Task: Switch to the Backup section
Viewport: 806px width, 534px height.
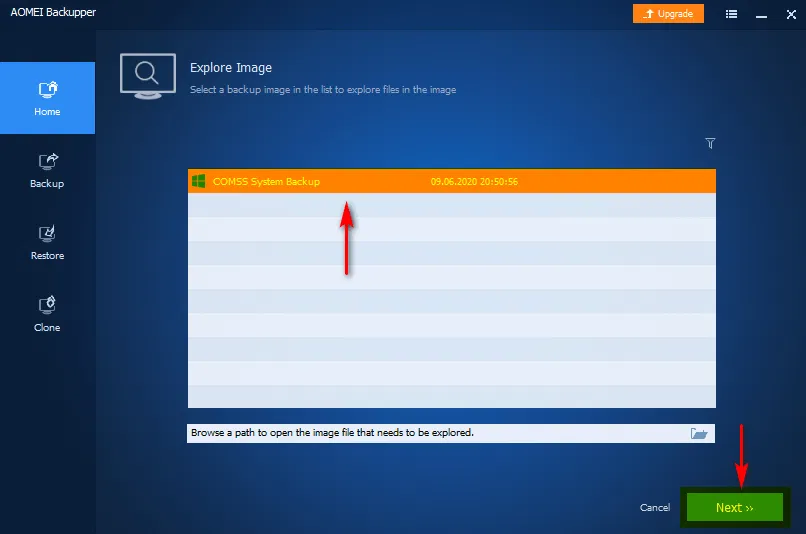Action: coord(47,171)
